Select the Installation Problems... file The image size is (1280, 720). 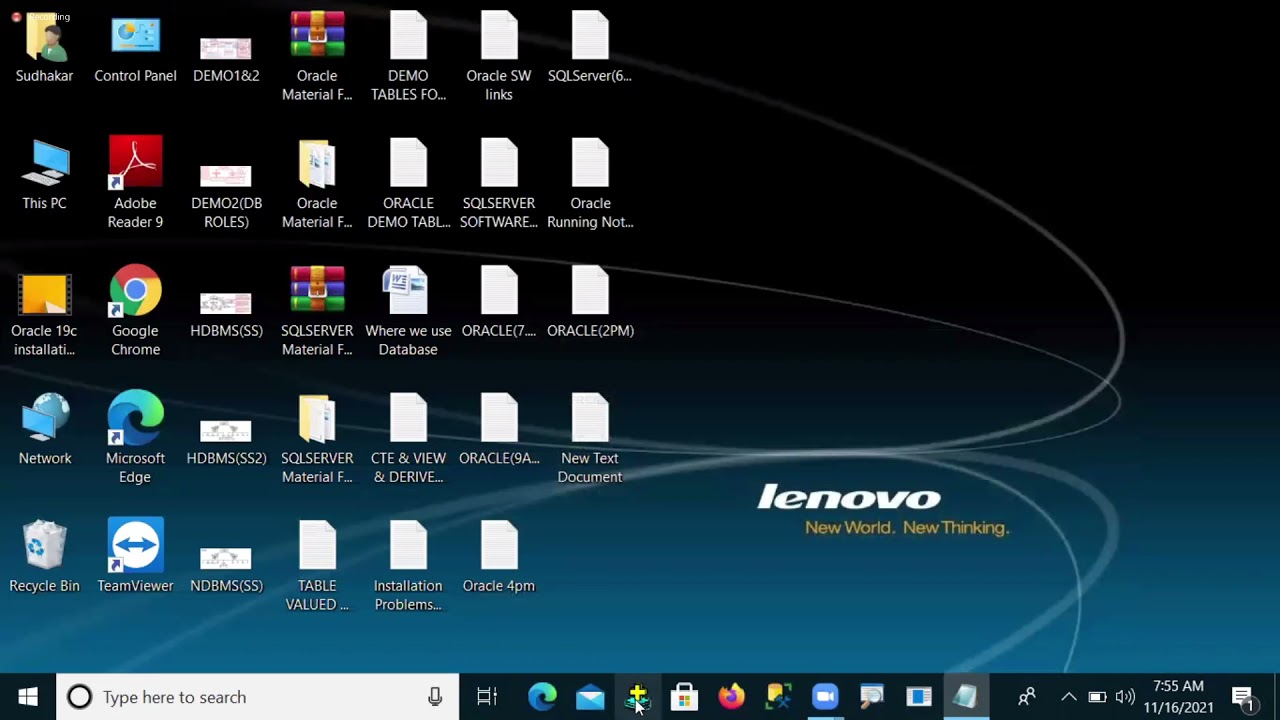(x=408, y=567)
